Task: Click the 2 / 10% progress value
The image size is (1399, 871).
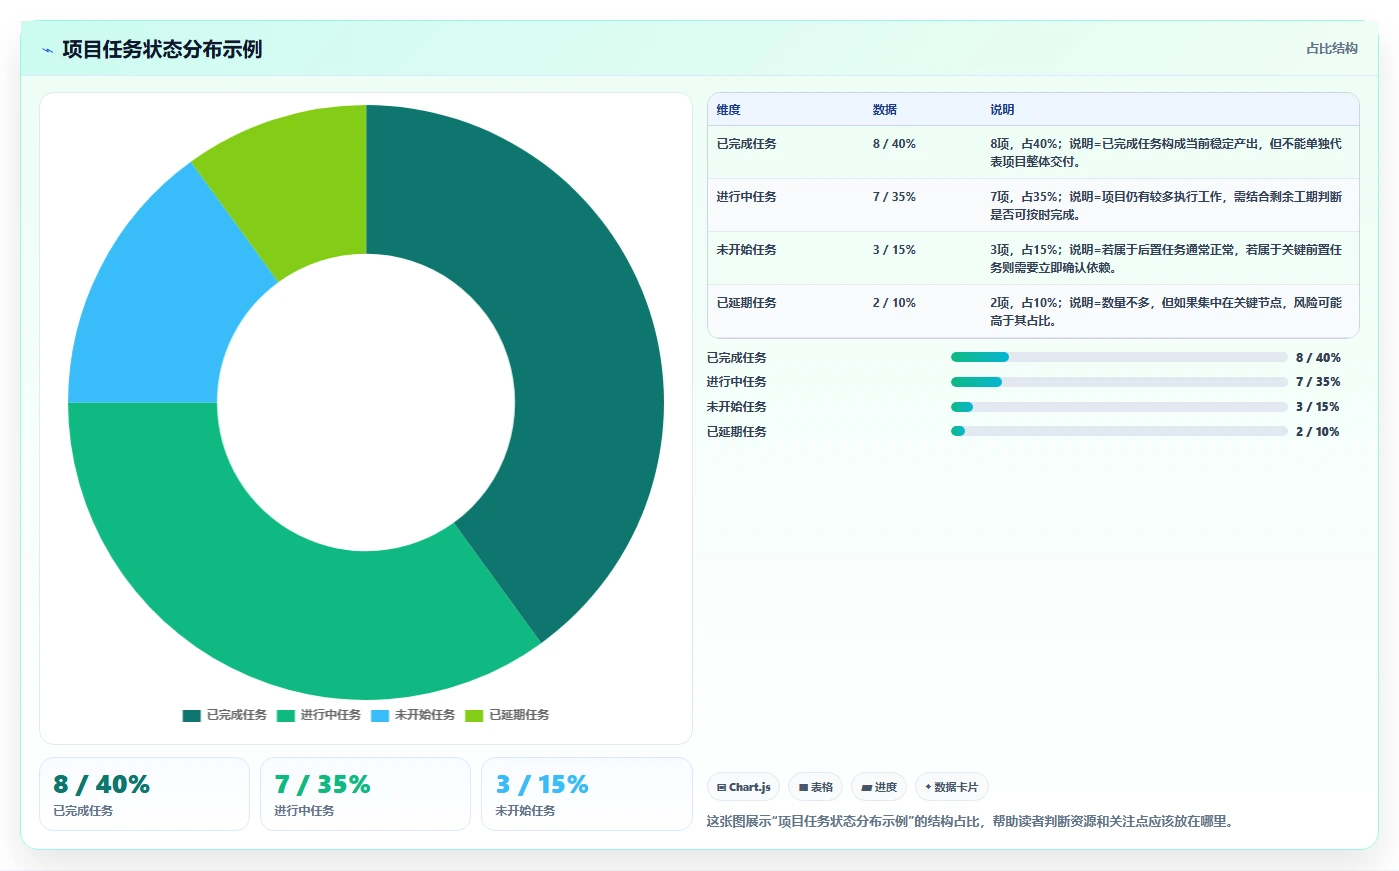Action: tap(1317, 432)
